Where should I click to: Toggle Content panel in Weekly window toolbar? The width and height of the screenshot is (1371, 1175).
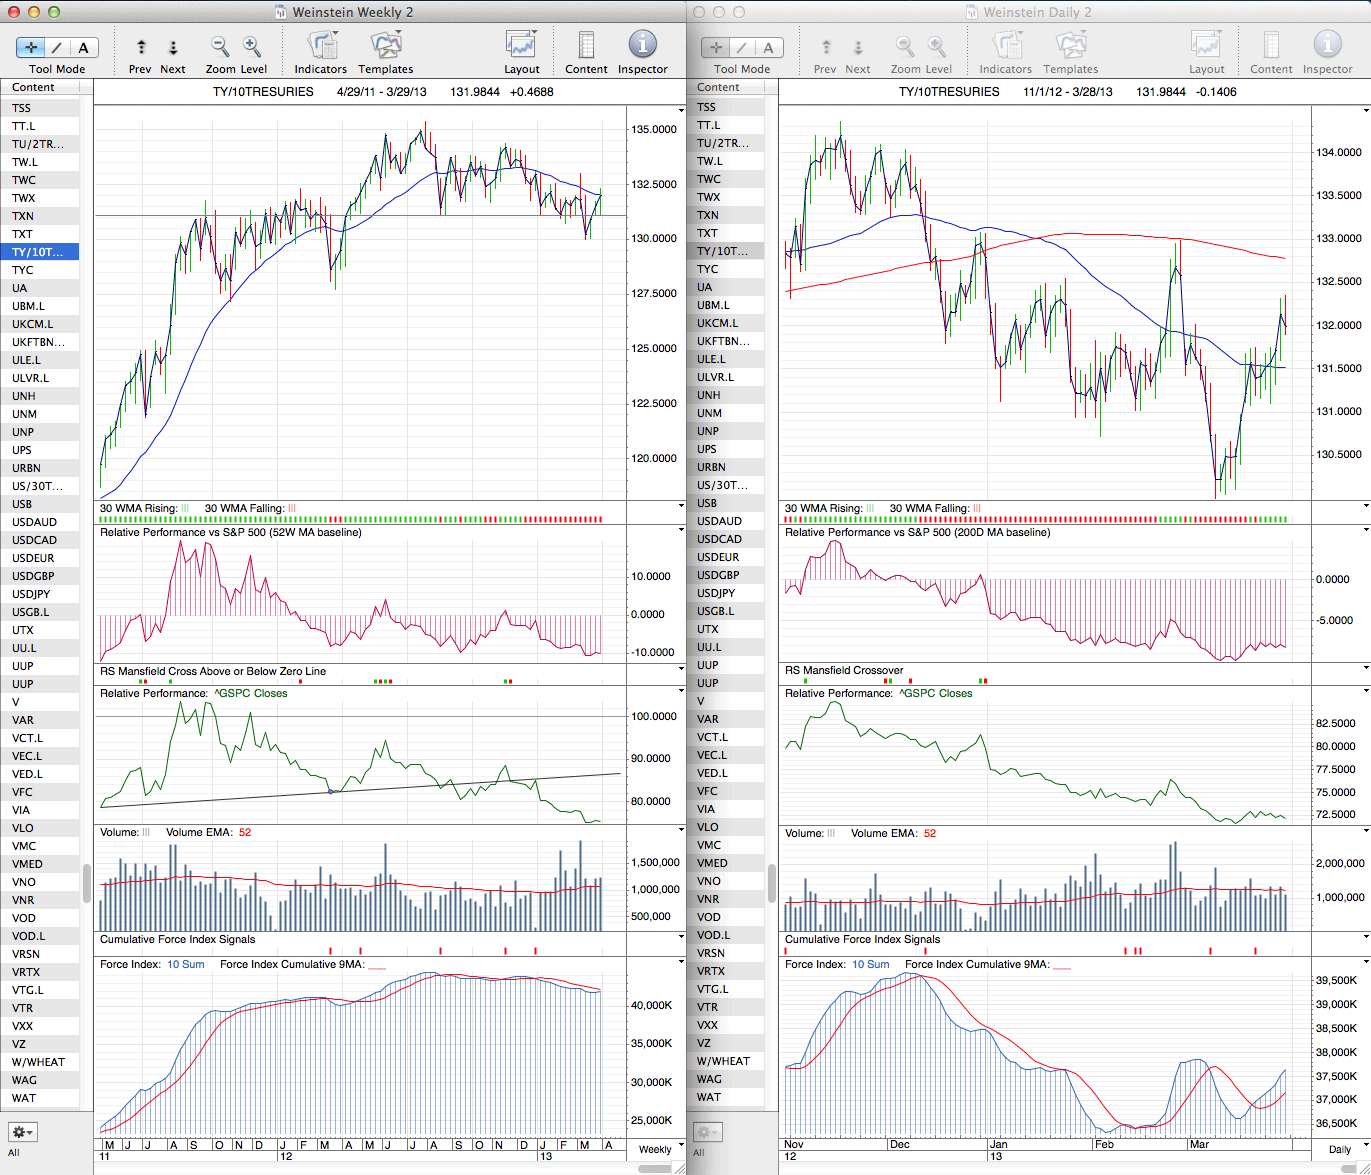coord(586,46)
